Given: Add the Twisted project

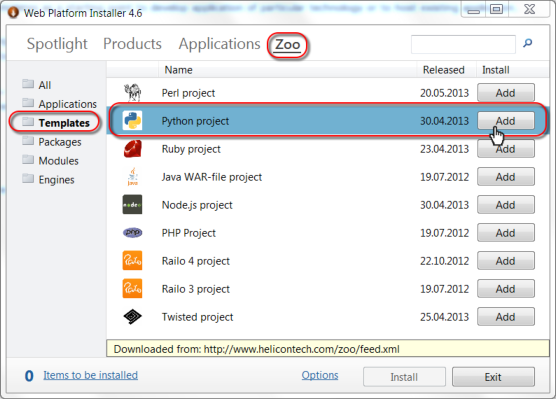Looking at the screenshot, I should click(x=506, y=317).
